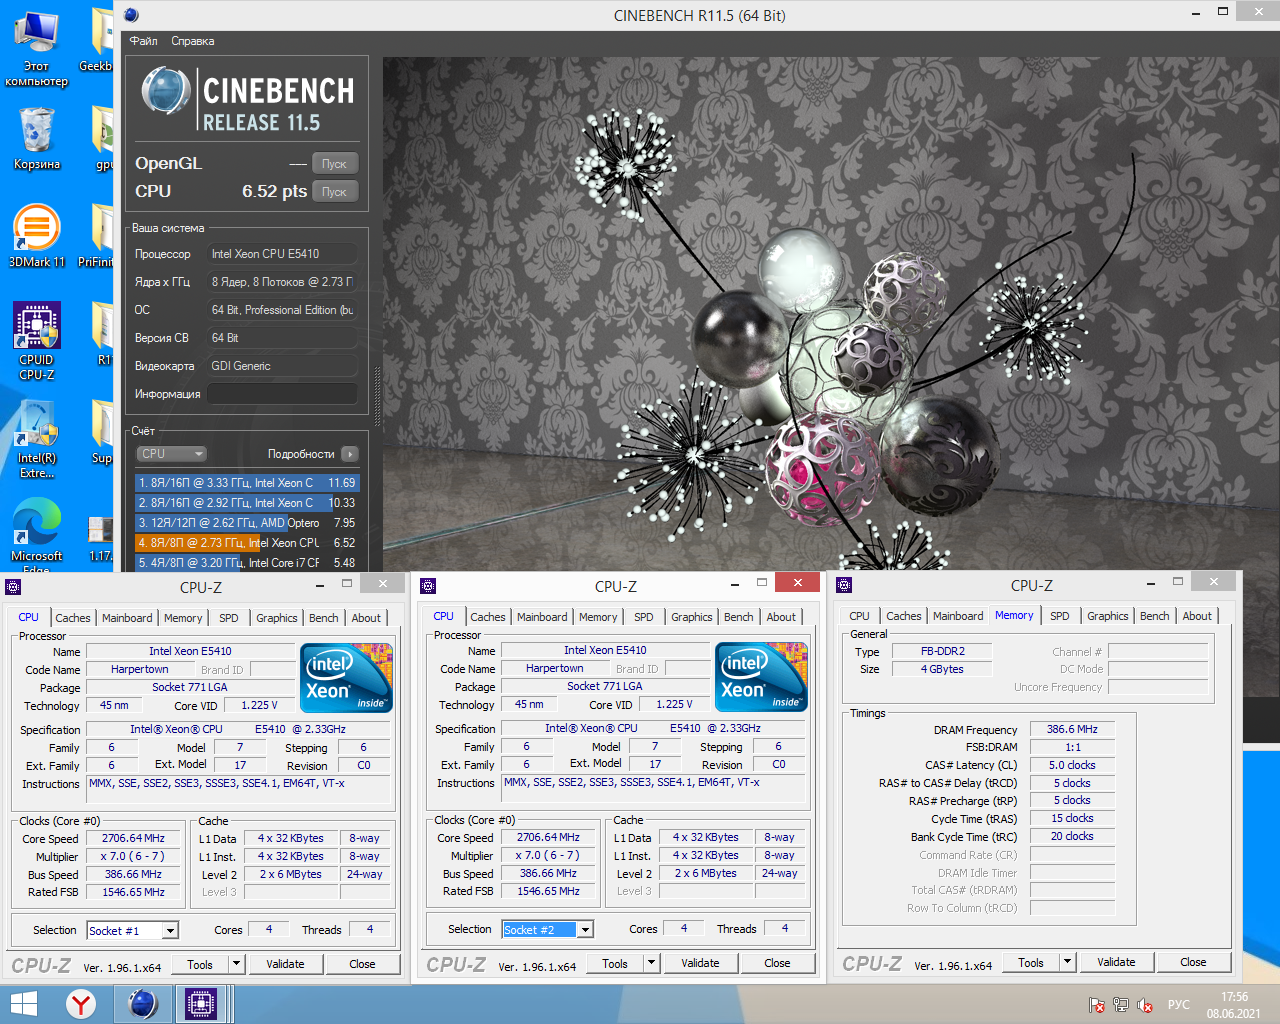Click the Intel Xeon logo in middle CPU-Z window
The width and height of the screenshot is (1280, 1024).
(x=762, y=676)
